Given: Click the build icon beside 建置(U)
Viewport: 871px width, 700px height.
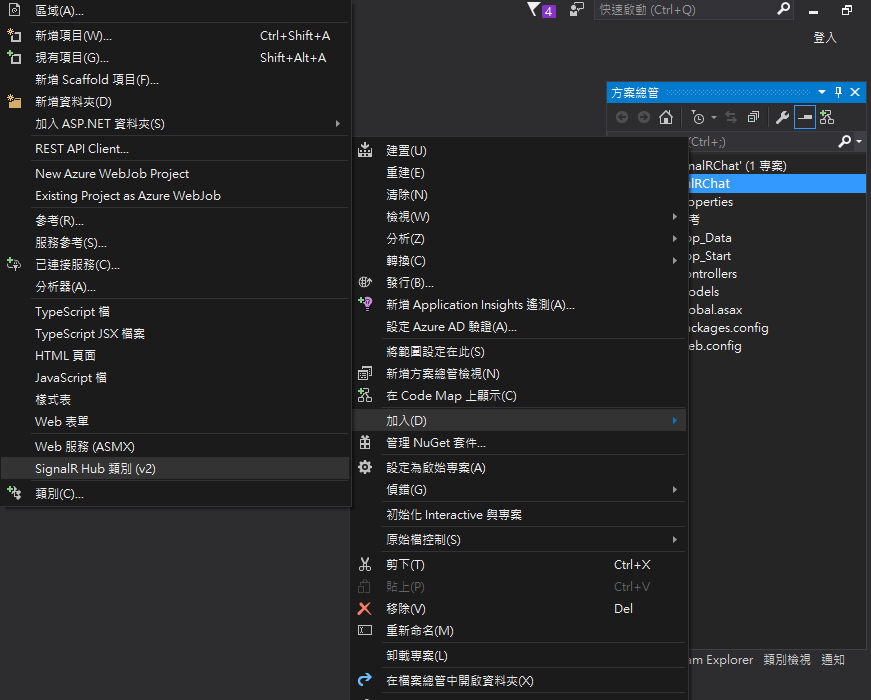Looking at the screenshot, I should (365, 150).
